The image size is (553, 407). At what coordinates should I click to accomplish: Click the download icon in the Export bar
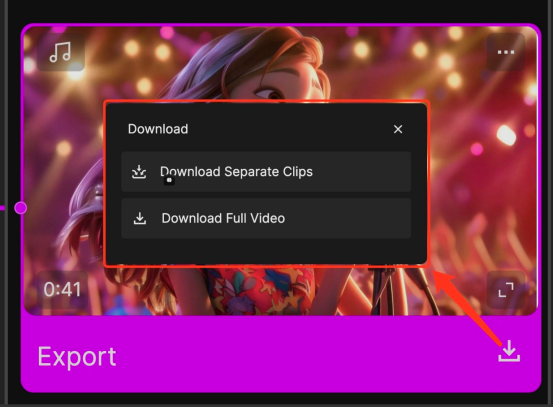(x=509, y=351)
